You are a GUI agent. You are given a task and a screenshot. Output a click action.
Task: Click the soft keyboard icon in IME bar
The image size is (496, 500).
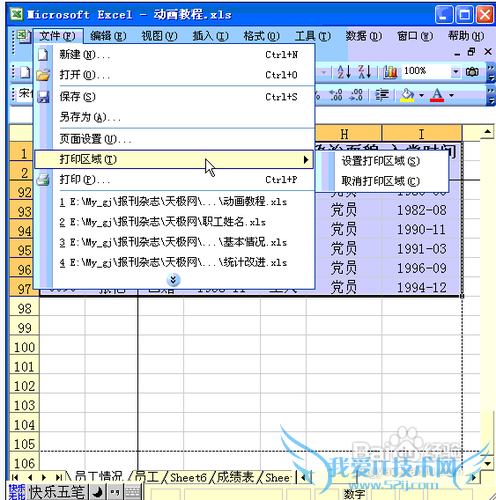pyautogui.click(x=133, y=492)
